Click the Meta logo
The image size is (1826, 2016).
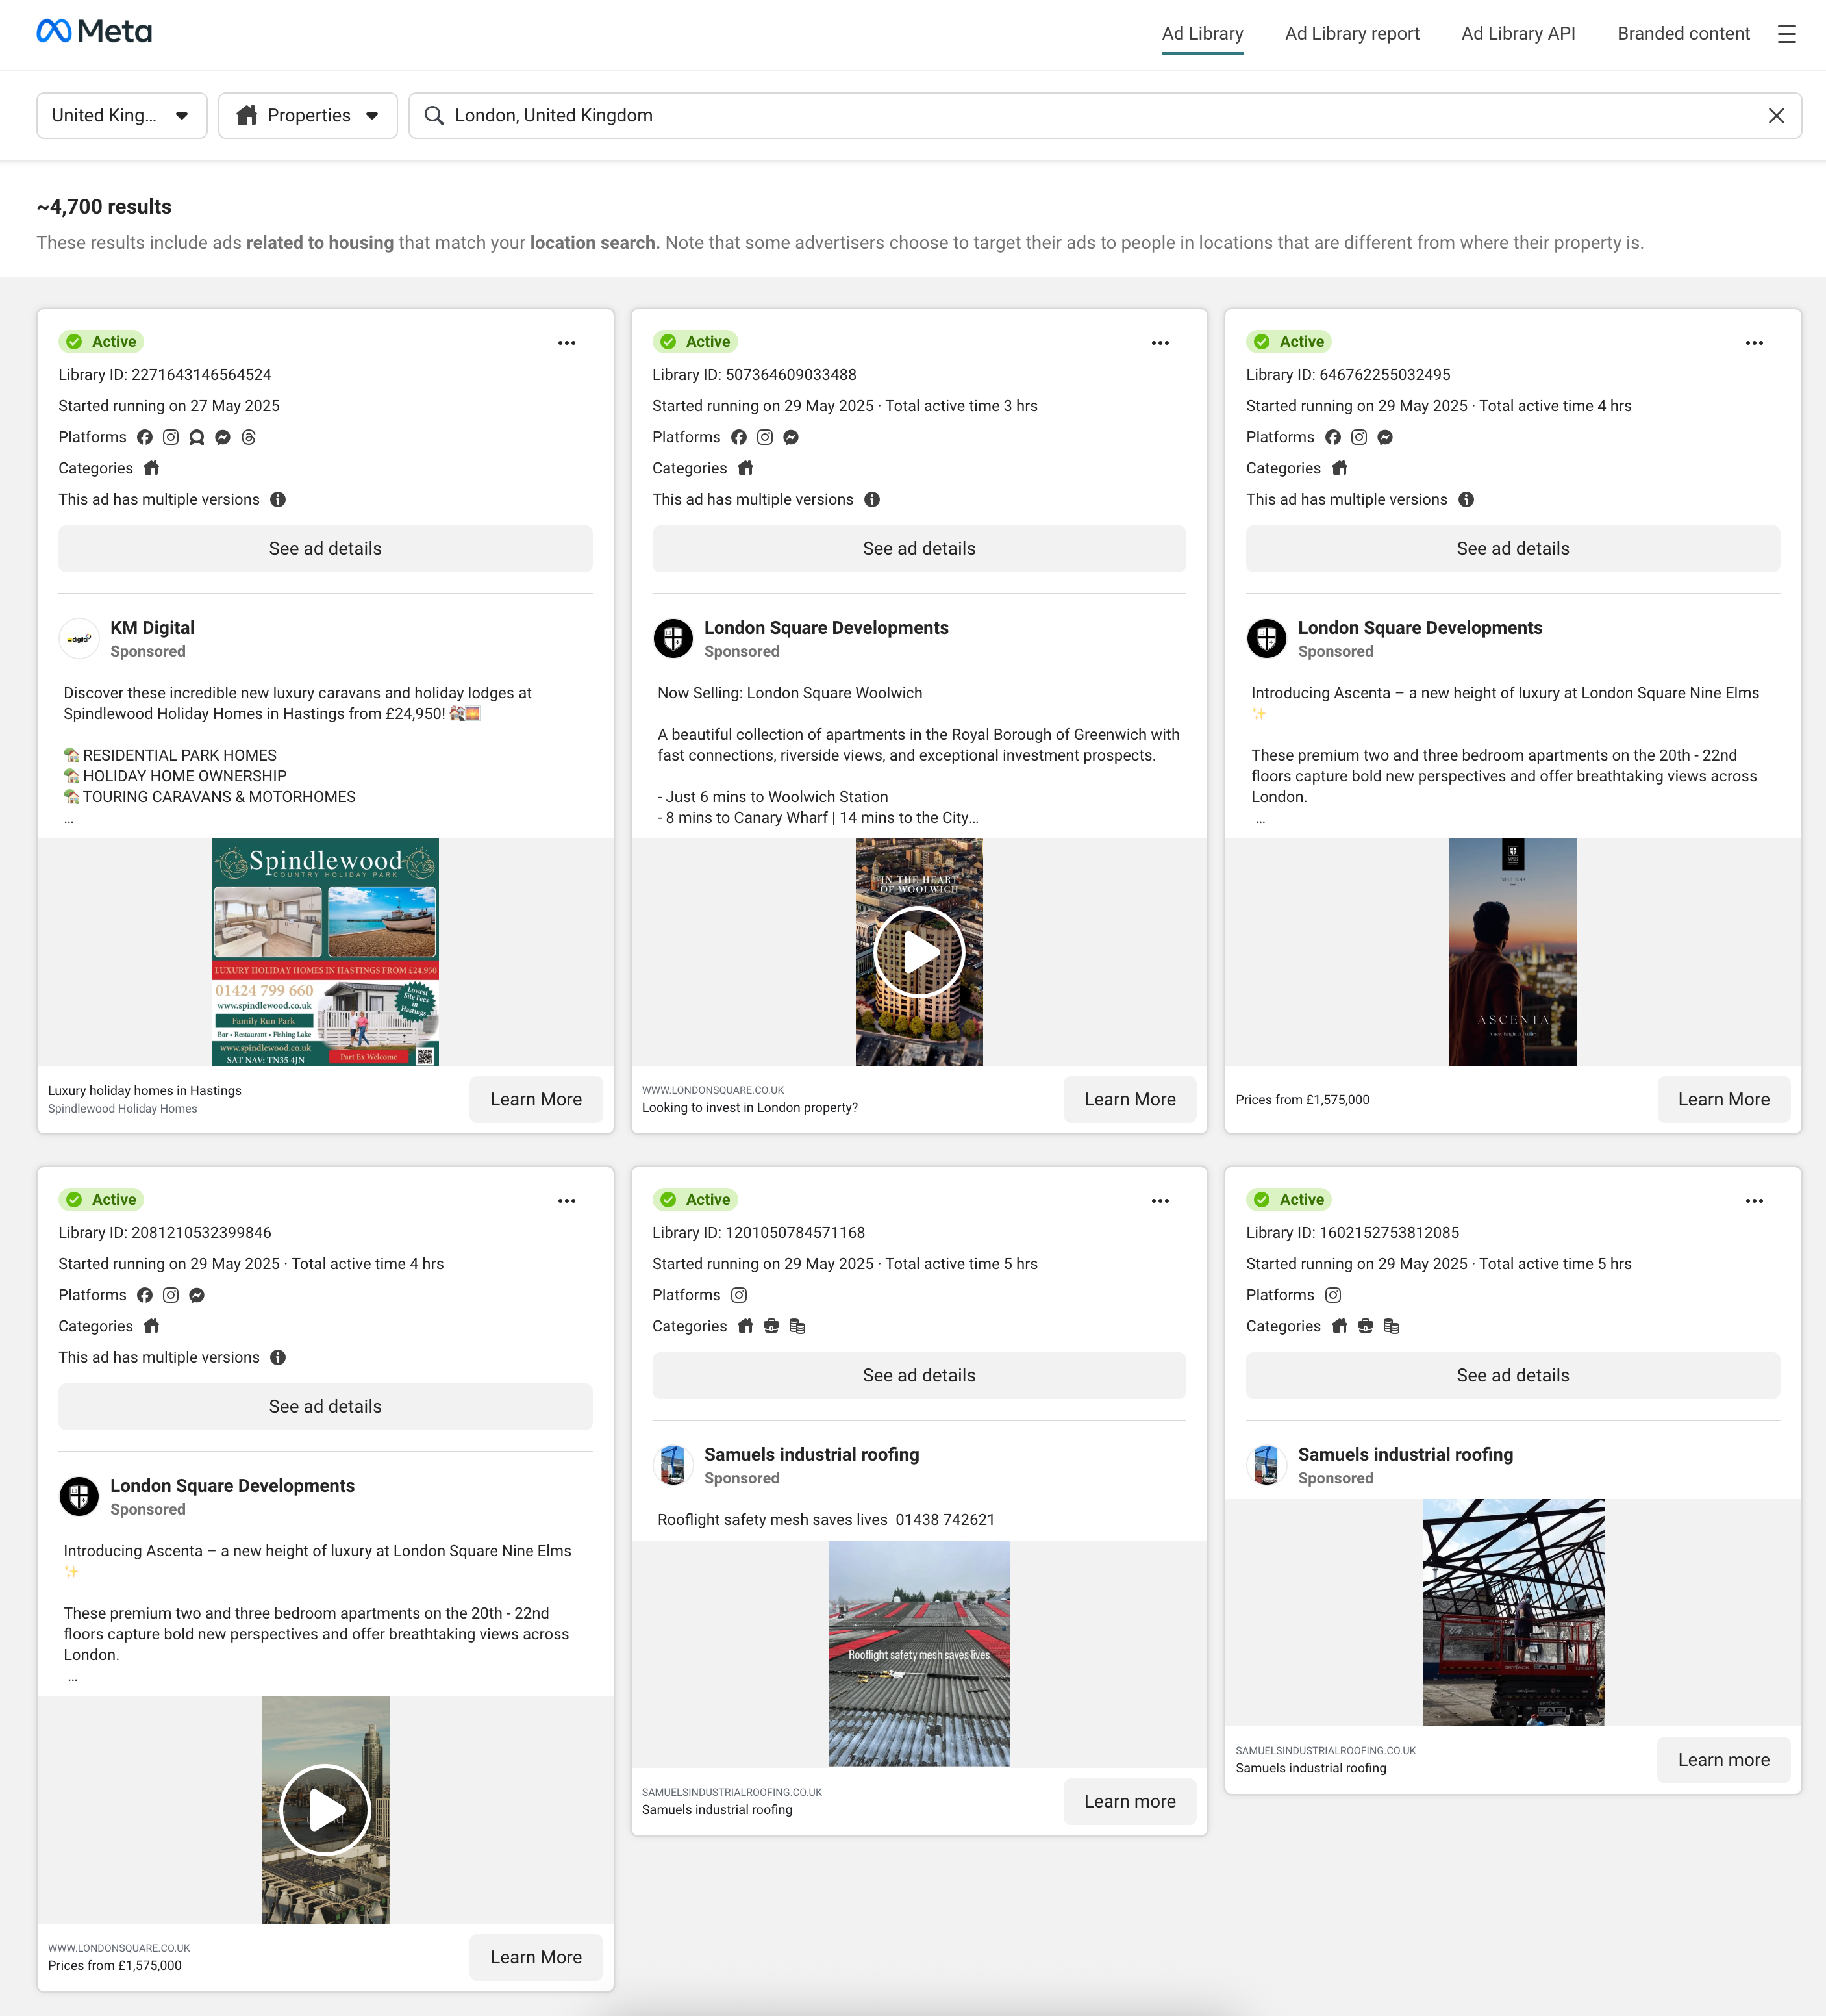(x=94, y=32)
